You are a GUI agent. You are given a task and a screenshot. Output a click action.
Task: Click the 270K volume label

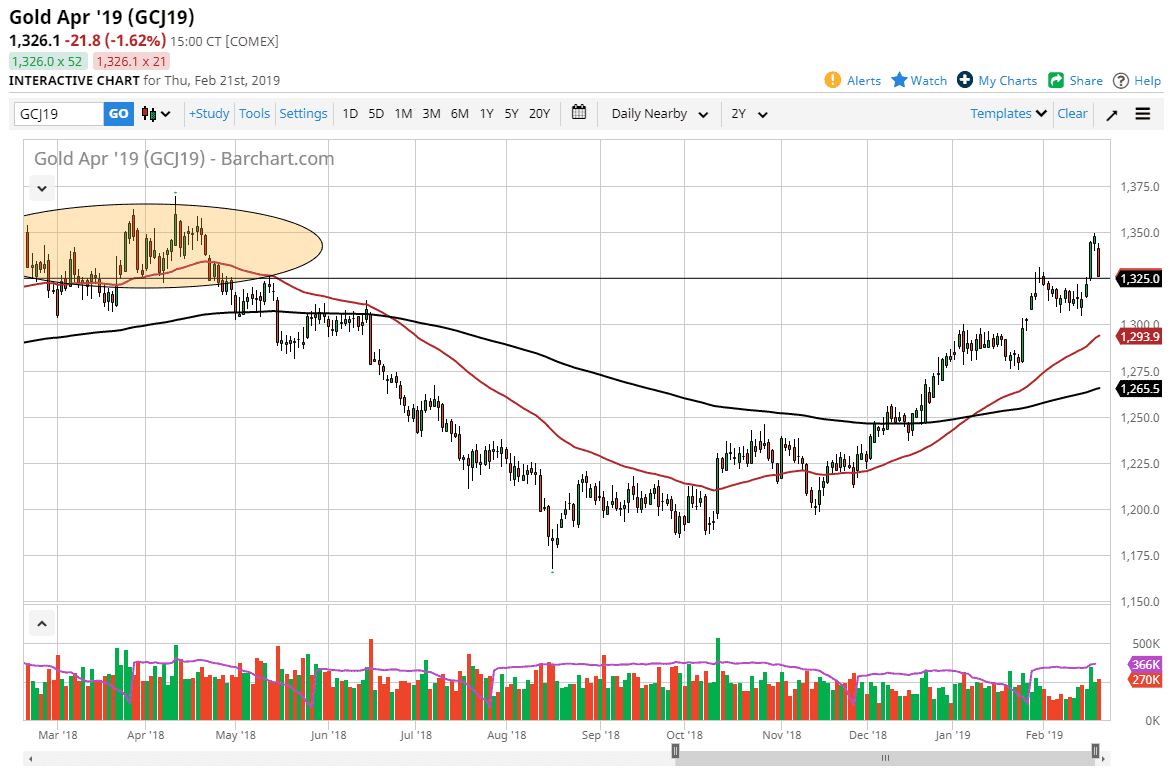tap(1144, 679)
